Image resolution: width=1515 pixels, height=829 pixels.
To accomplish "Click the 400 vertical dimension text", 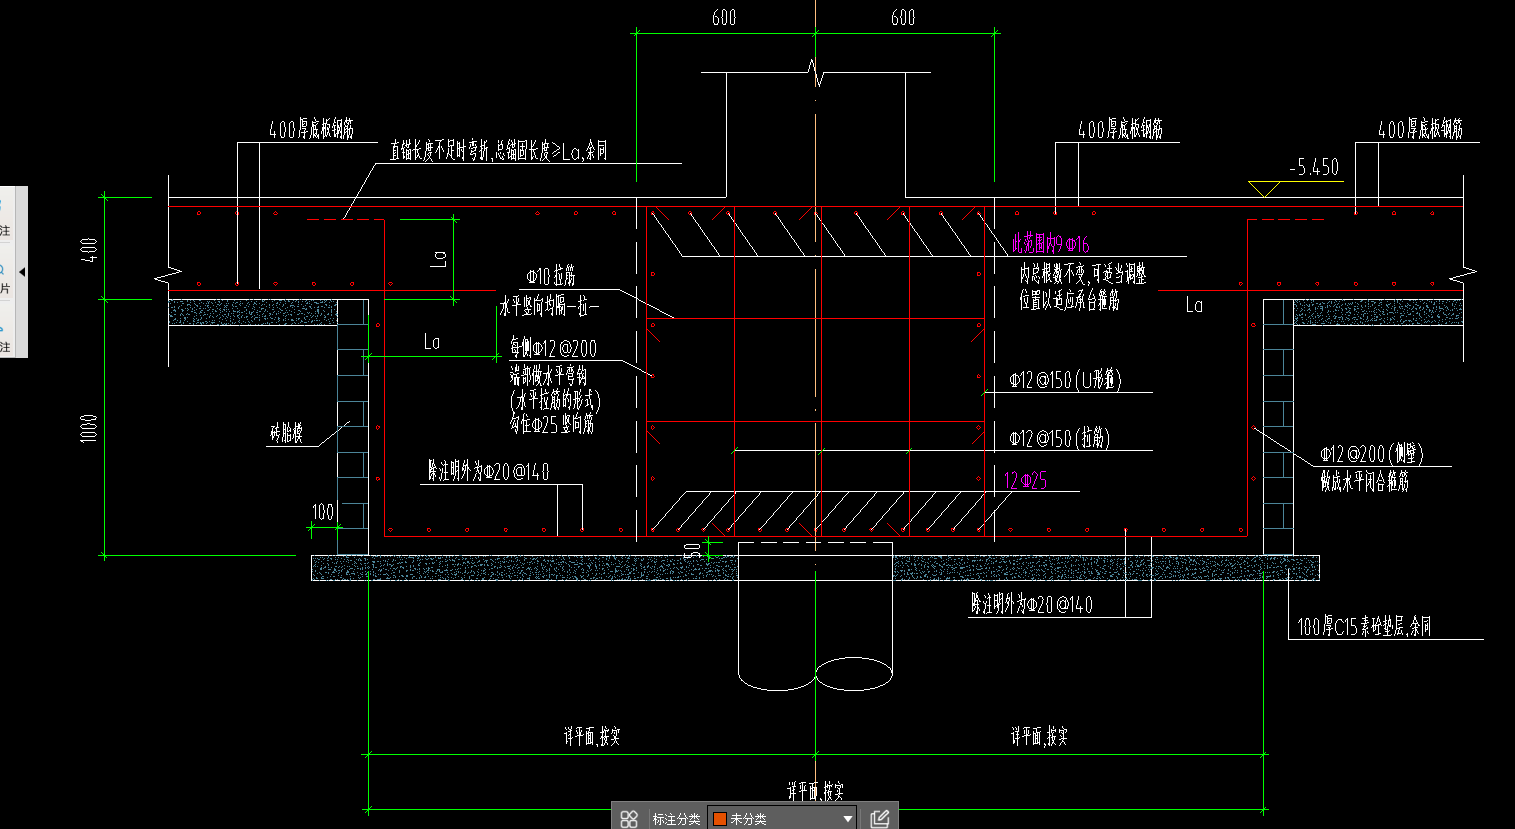I will click(89, 249).
